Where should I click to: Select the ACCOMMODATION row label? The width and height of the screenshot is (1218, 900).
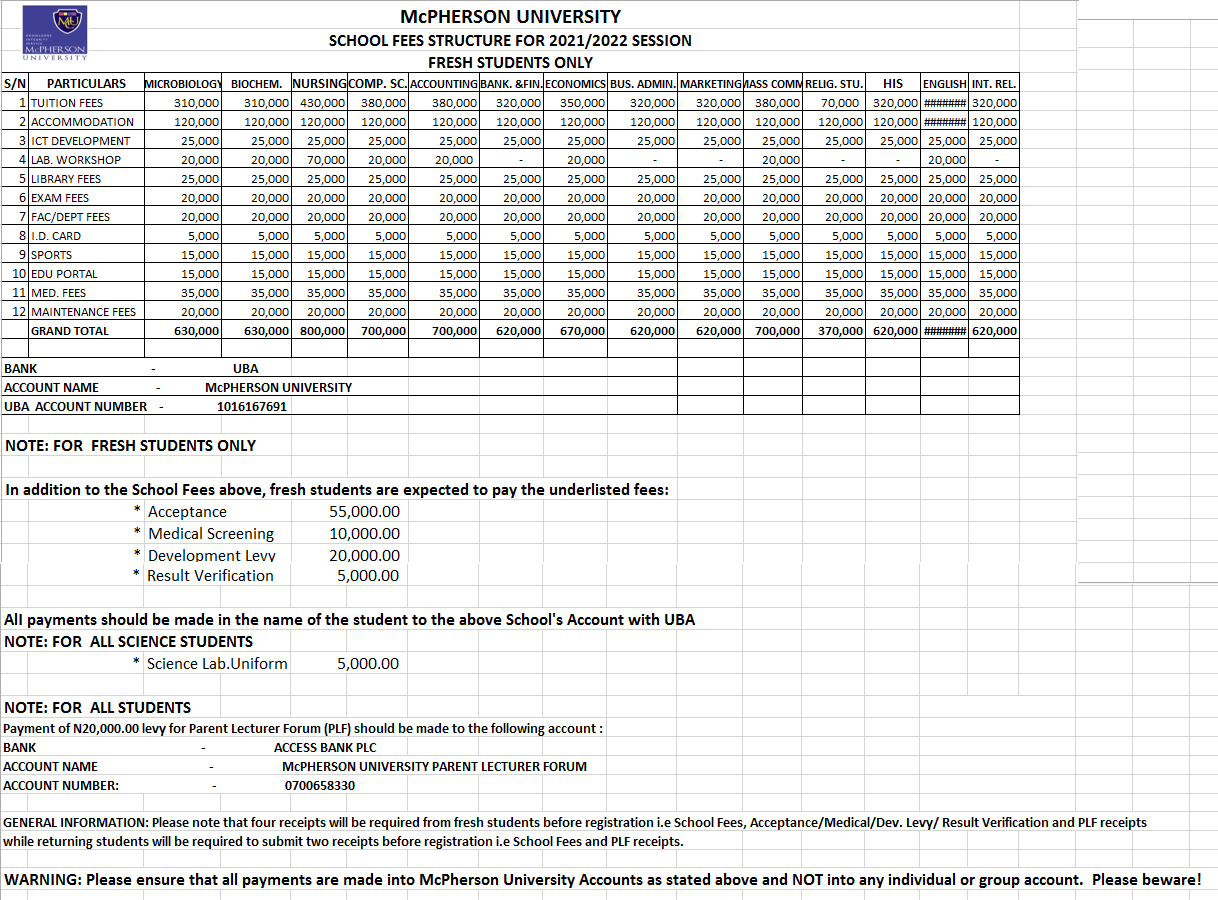point(82,122)
